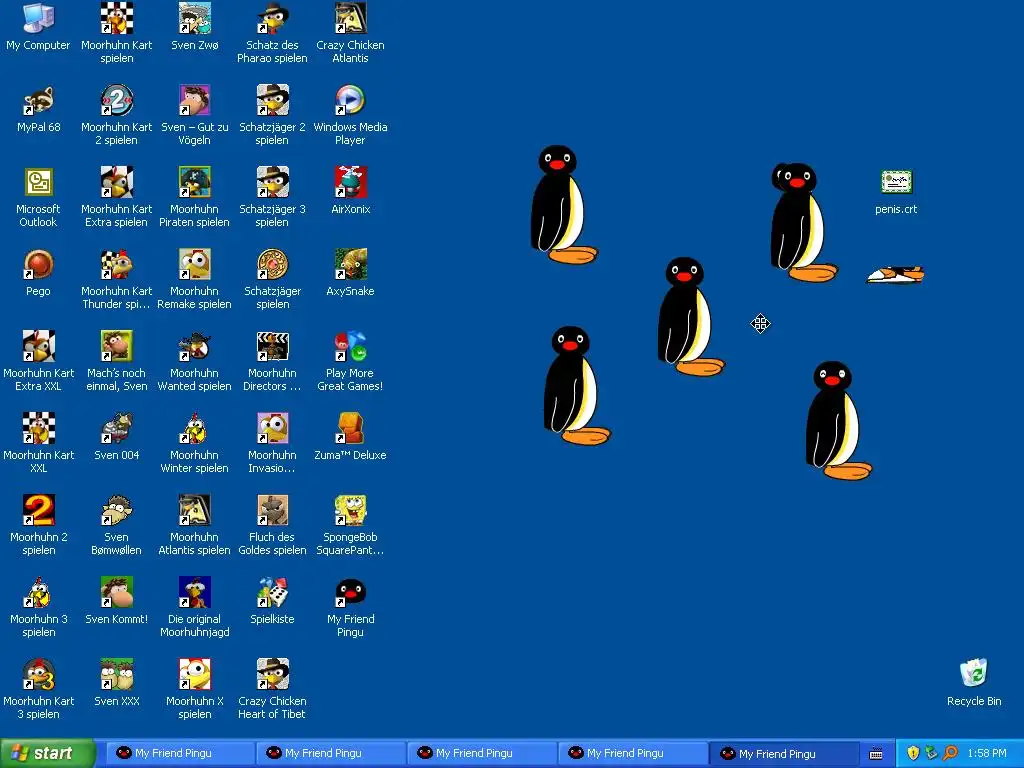
Task: Open the Windows start menu
Action: click(47, 754)
